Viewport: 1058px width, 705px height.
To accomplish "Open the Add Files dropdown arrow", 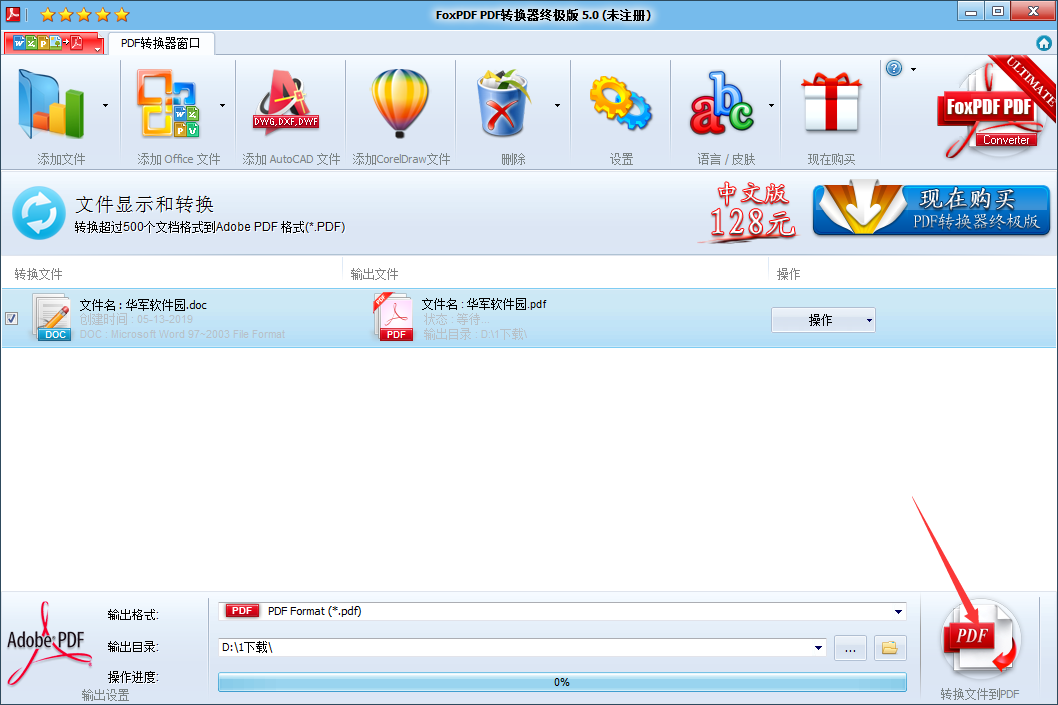I will [x=105, y=105].
